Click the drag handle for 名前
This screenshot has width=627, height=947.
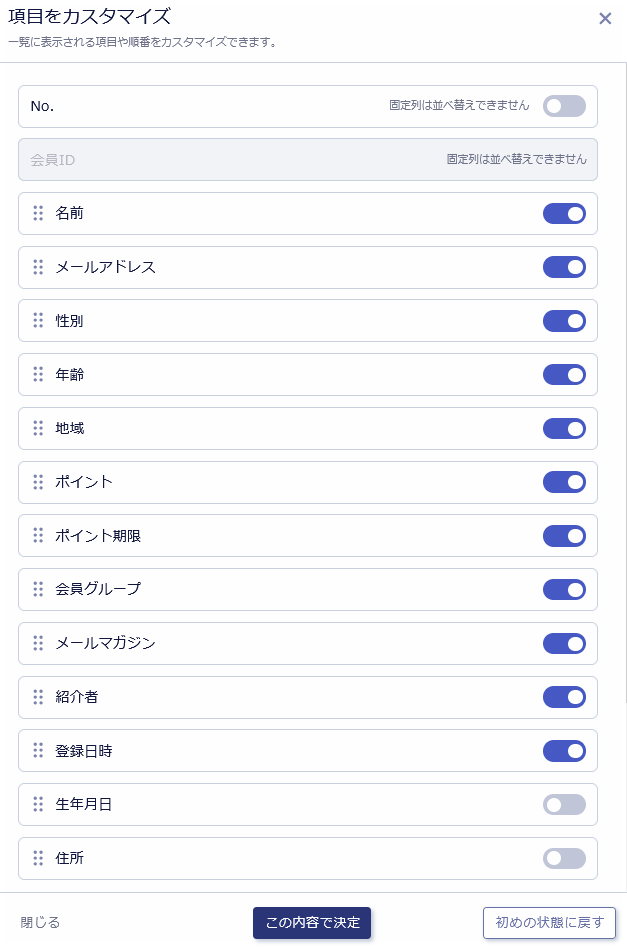(x=38, y=213)
